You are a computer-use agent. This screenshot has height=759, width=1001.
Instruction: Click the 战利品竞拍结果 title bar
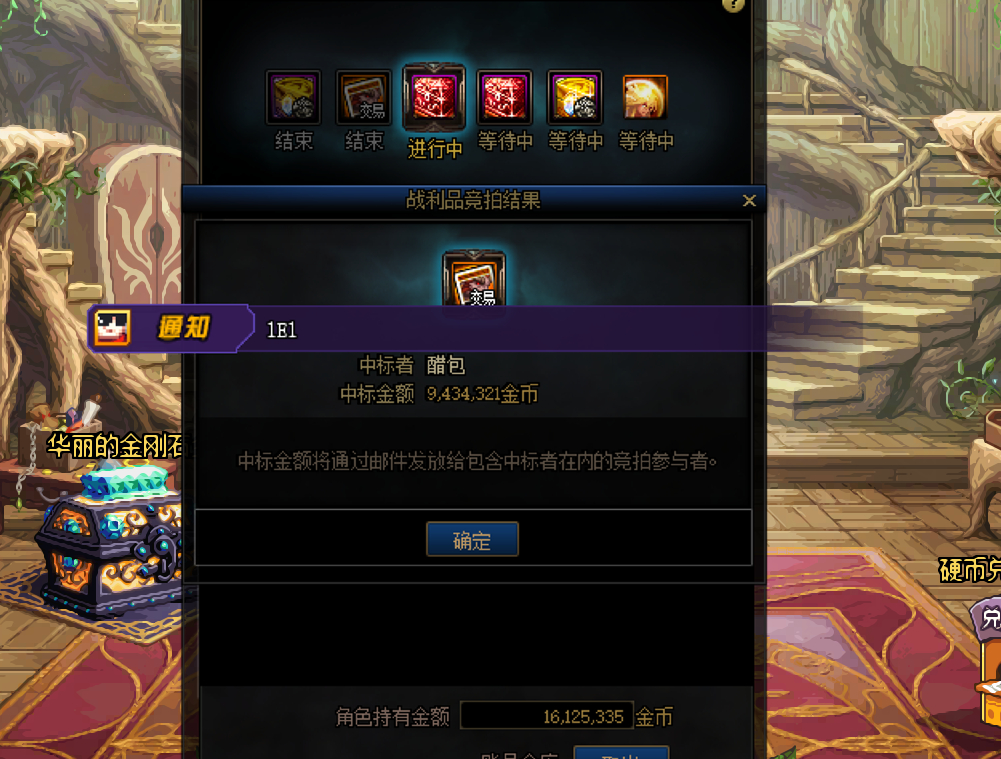pyautogui.click(x=473, y=200)
